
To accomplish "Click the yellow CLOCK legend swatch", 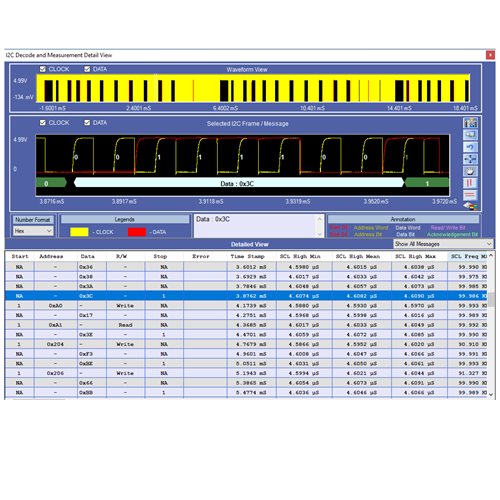I will [79, 232].
